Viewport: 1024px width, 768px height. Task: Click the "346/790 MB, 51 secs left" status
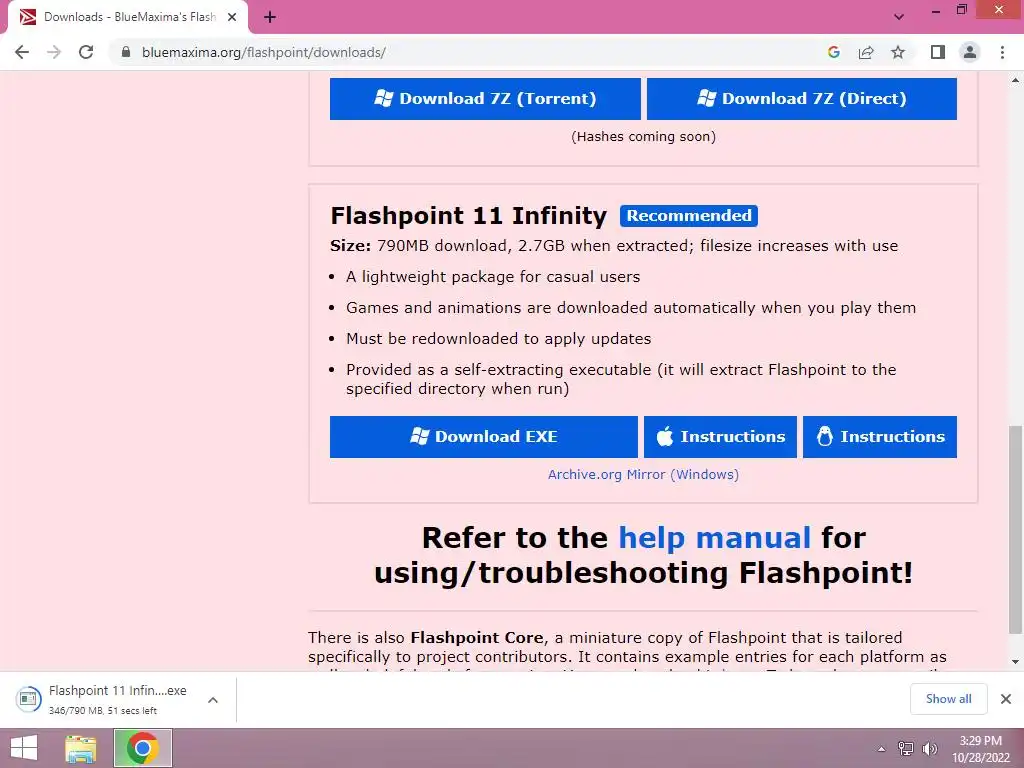coord(103,711)
